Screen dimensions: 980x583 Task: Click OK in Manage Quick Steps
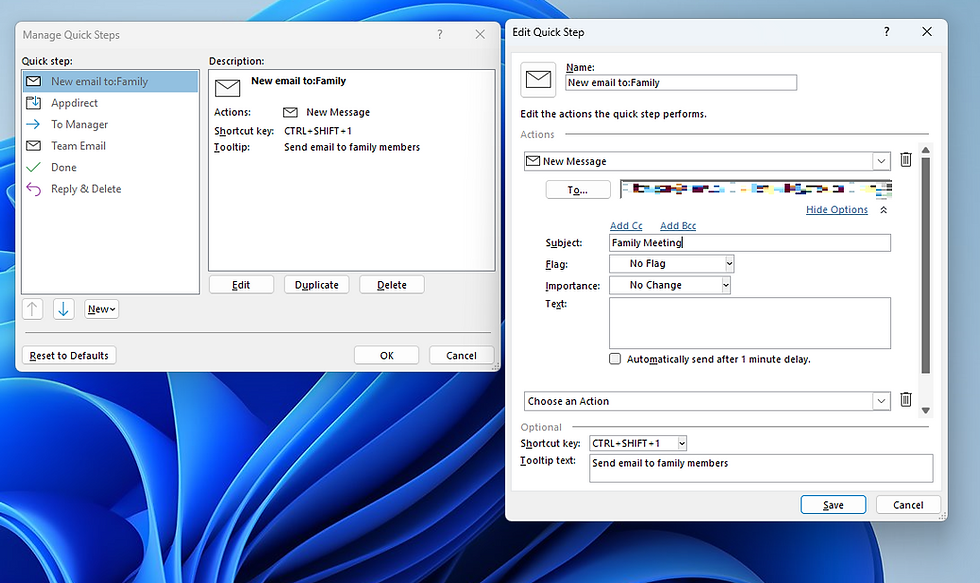pyautogui.click(x=387, y=356)
